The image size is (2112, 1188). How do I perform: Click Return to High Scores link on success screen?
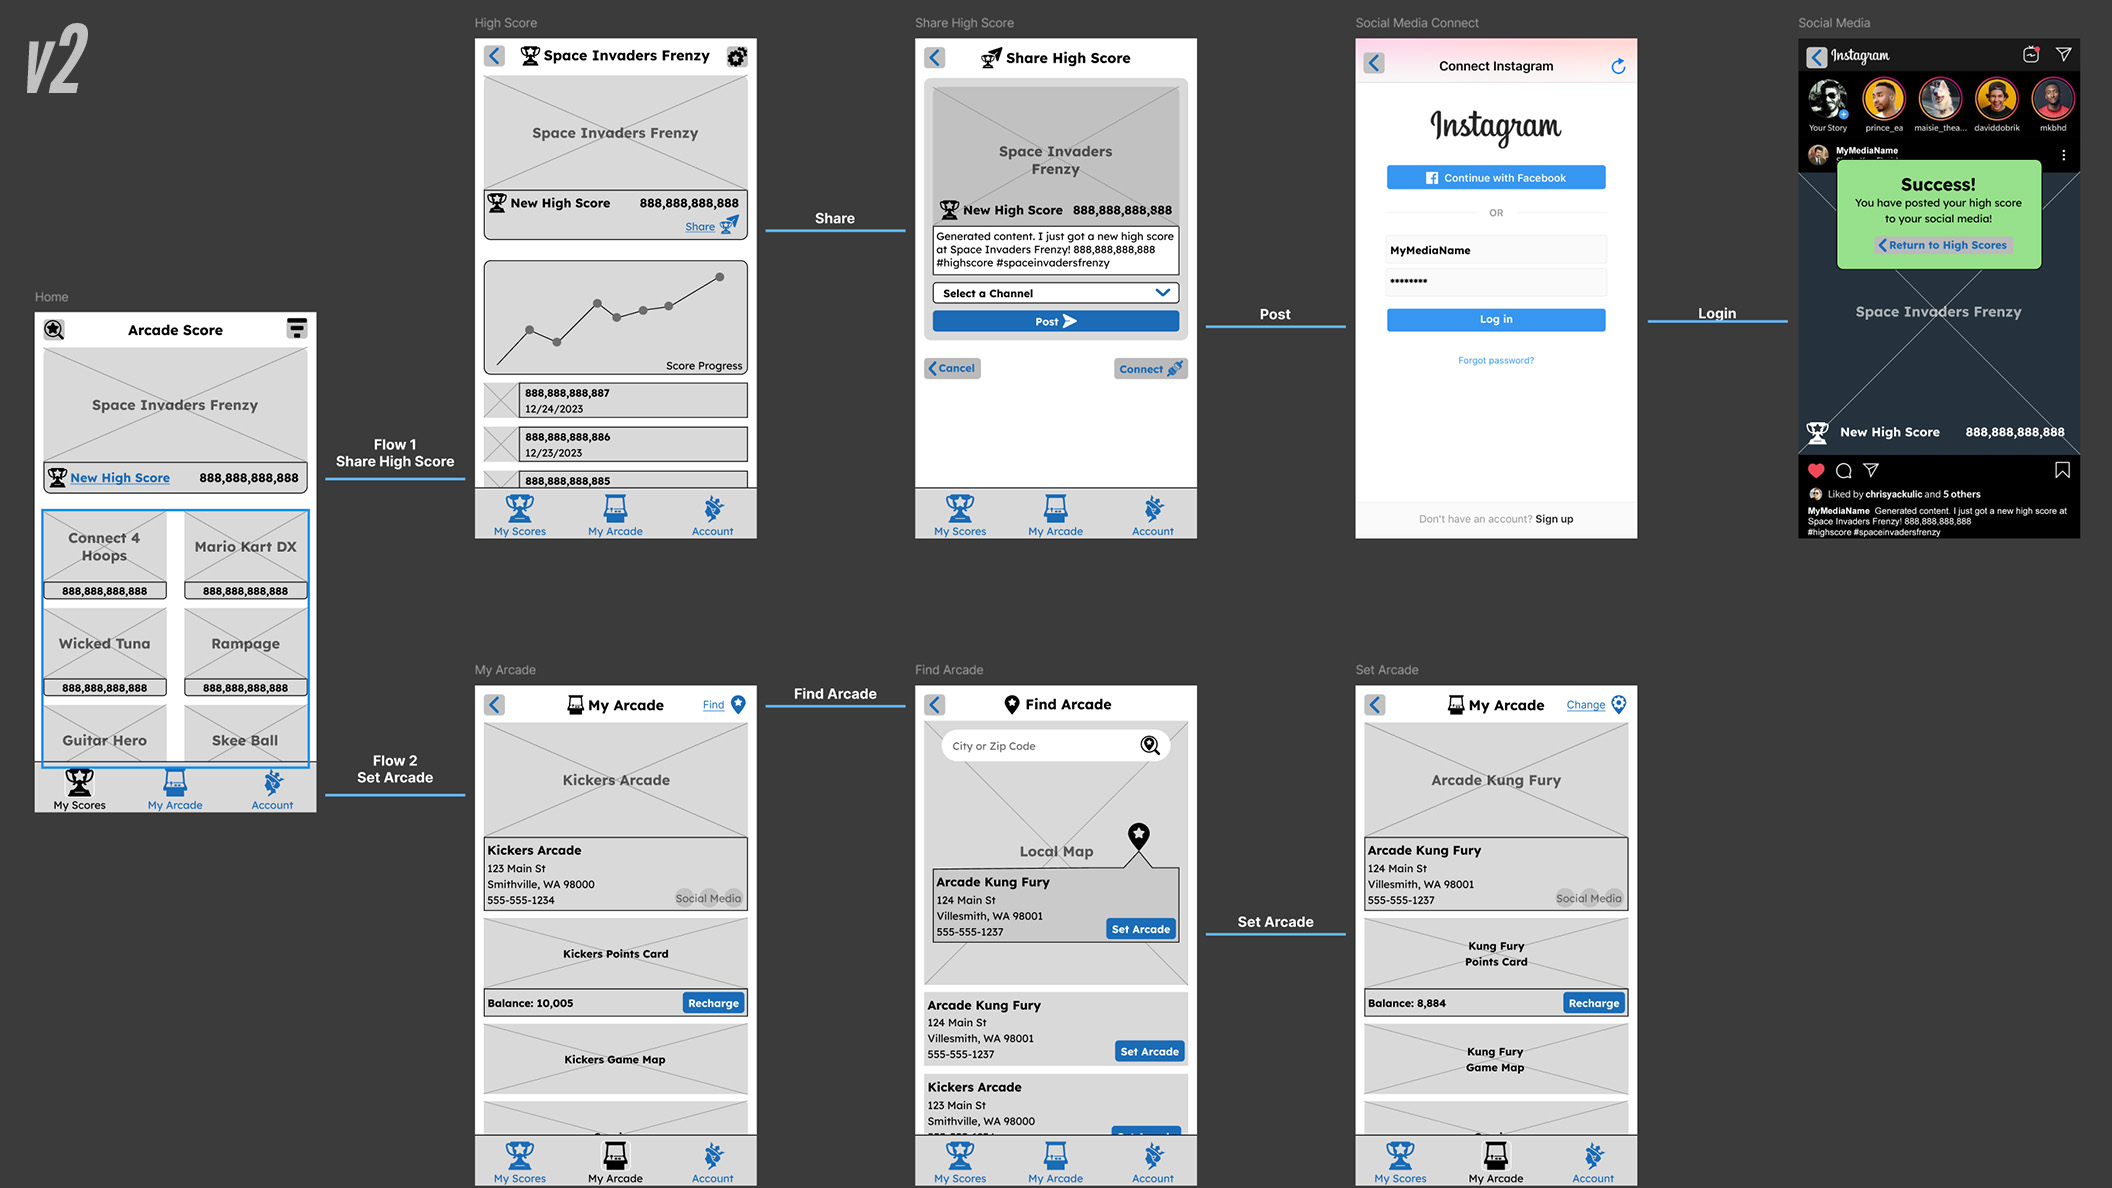pos(1941,244)
